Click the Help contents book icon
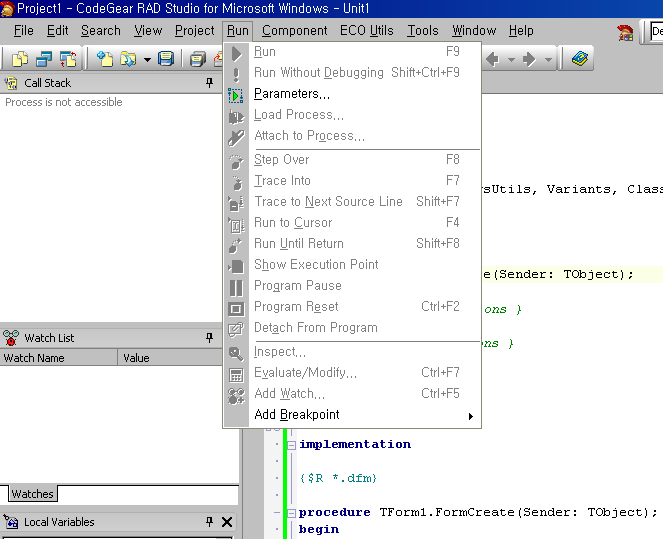The height and width of the screenshot is (539, 663). pyautogui.click(x=581, y=60)
